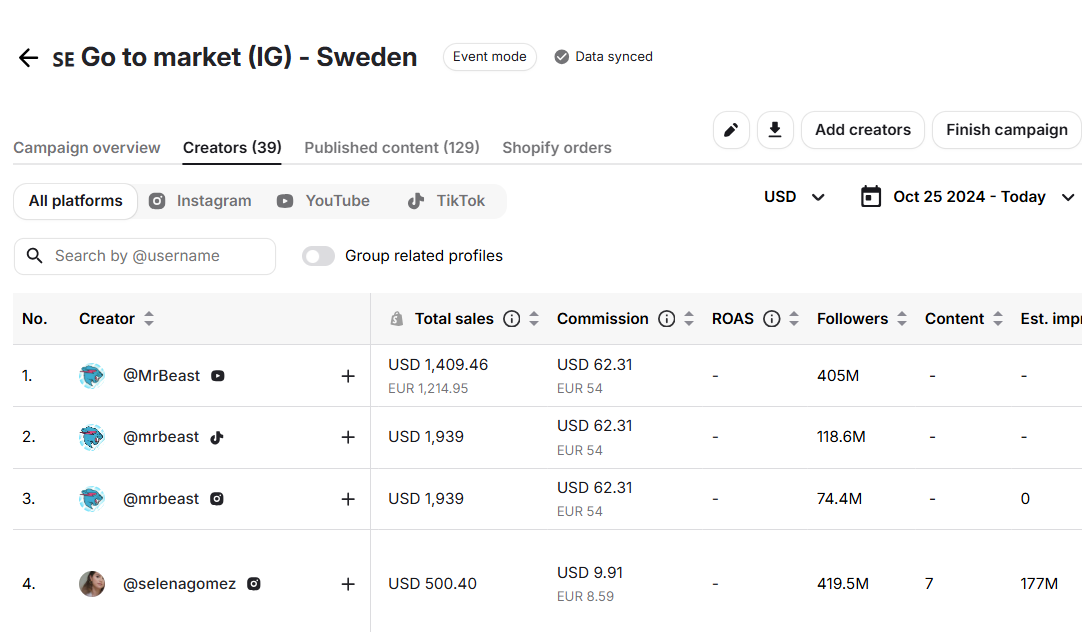Viewport: 1089px width, 632px height.
Task: Open the USD currency dropdown
Action: click(x=795, y=197)
